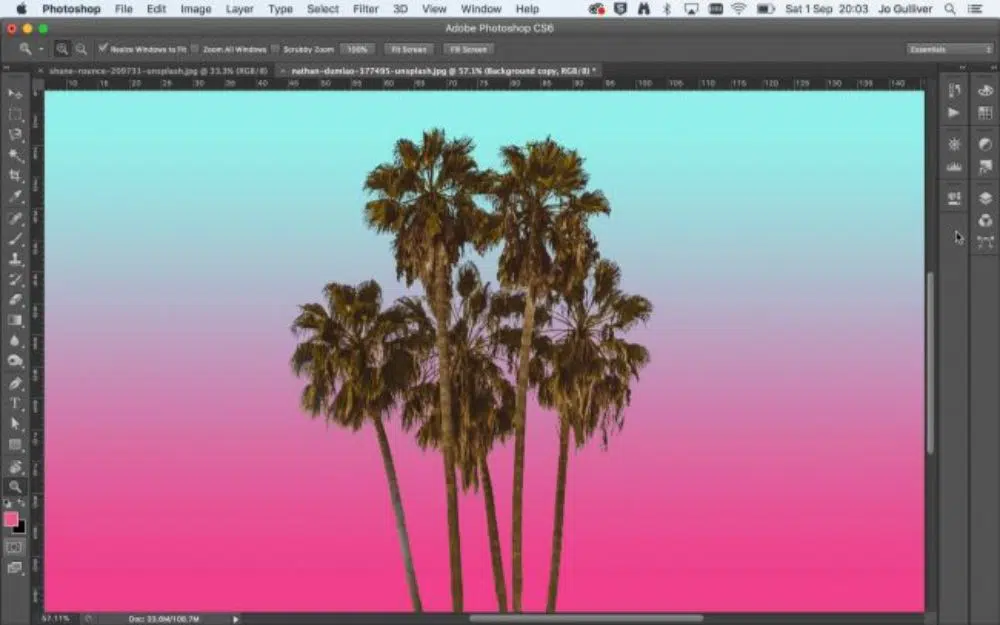Click the Zoom Out magnifier in options bar
The image size is (1000, 625).
[81, 48]
